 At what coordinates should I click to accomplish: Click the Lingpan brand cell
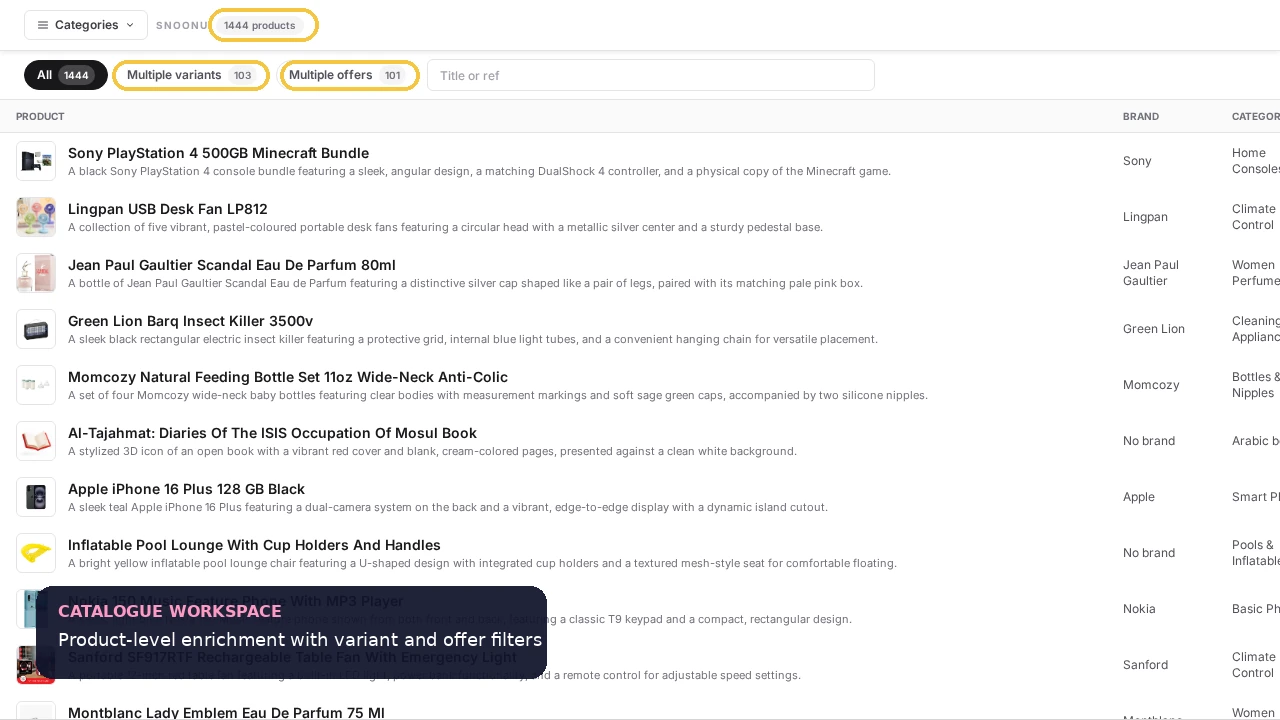click(x=1145, y=217)
